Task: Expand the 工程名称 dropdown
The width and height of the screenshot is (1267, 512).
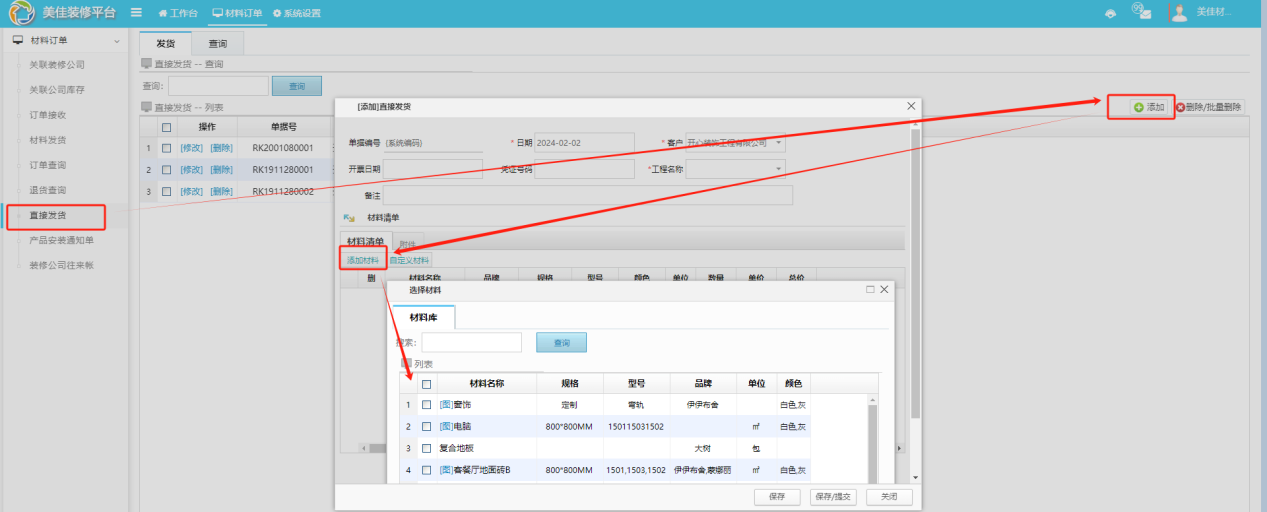Action: pyautogui.click(x=778, y=169)
